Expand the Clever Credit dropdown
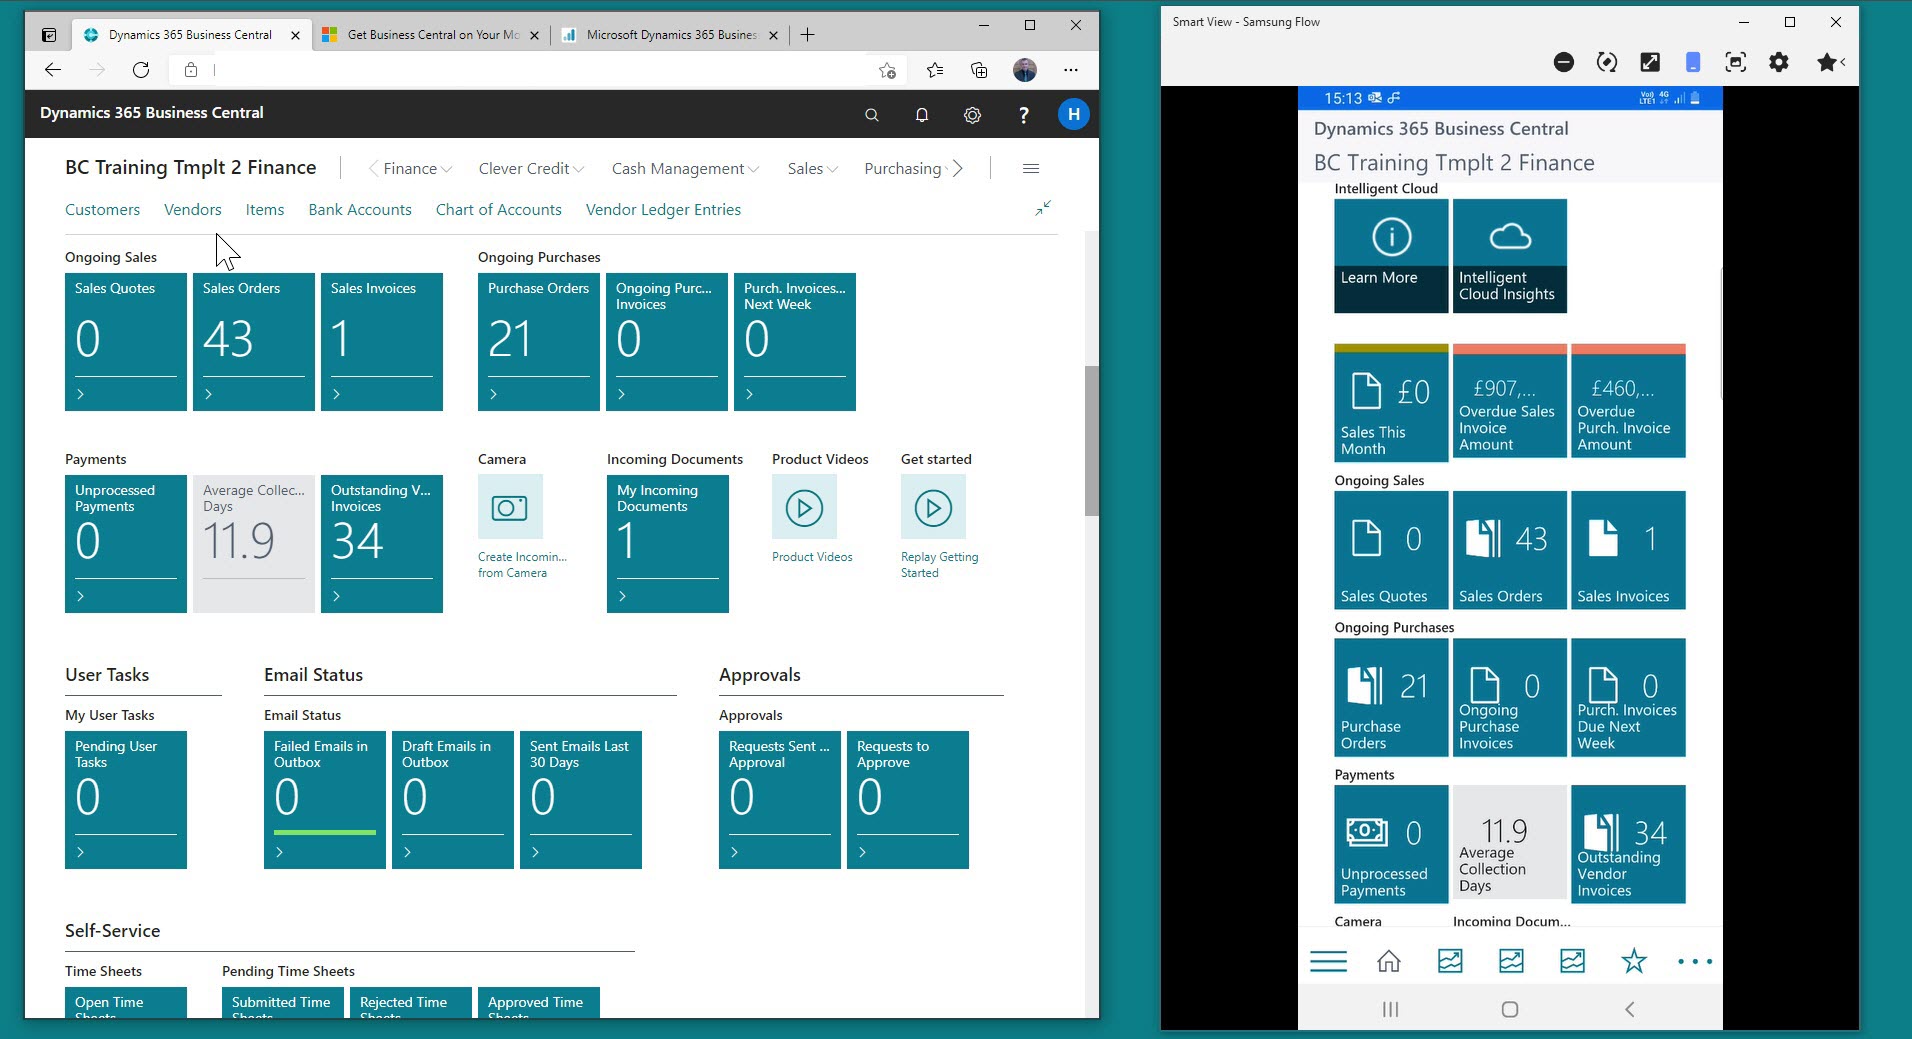The width and height of the screenshot is (1912, 1039). coord(531,168)
